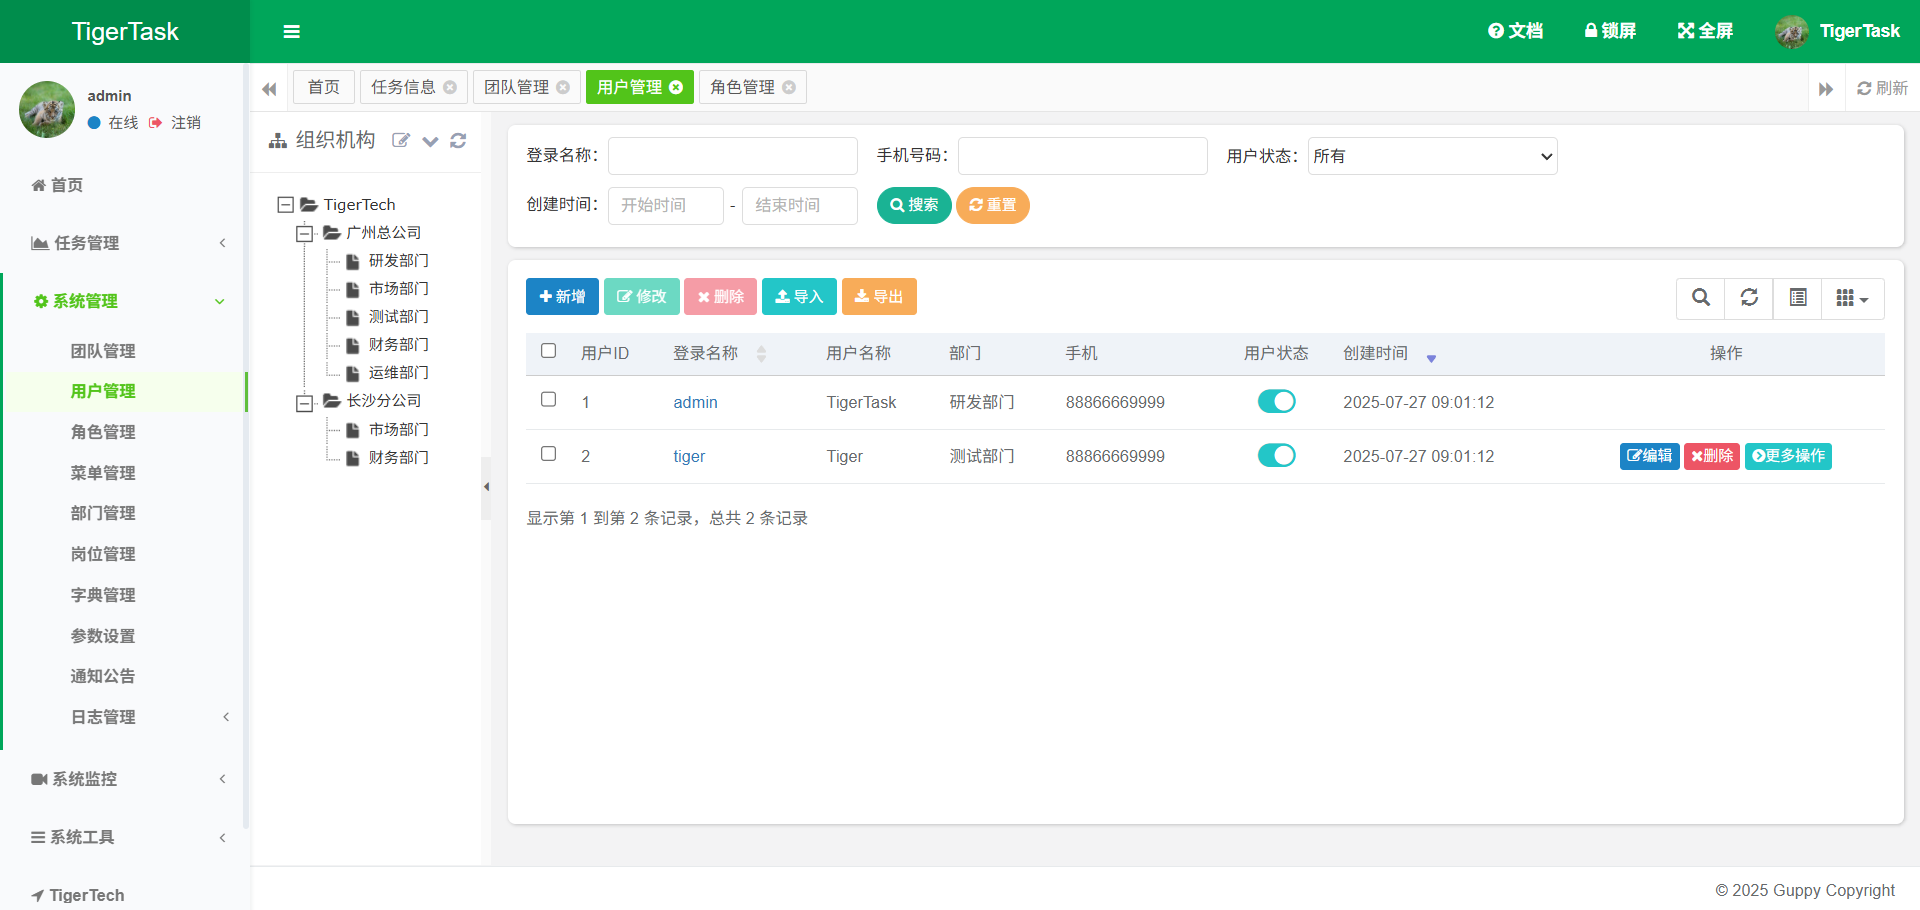Open 菜单管理 in the sidebar

click(103, 473)
